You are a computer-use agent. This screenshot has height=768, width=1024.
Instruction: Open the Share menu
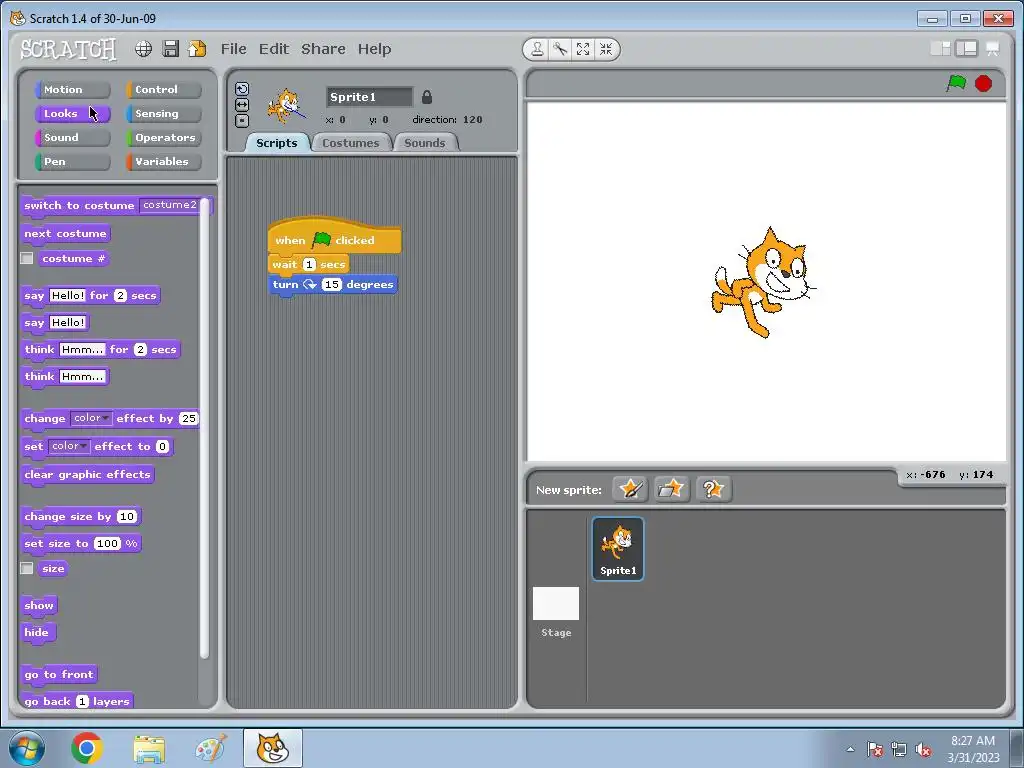(323, 49)
